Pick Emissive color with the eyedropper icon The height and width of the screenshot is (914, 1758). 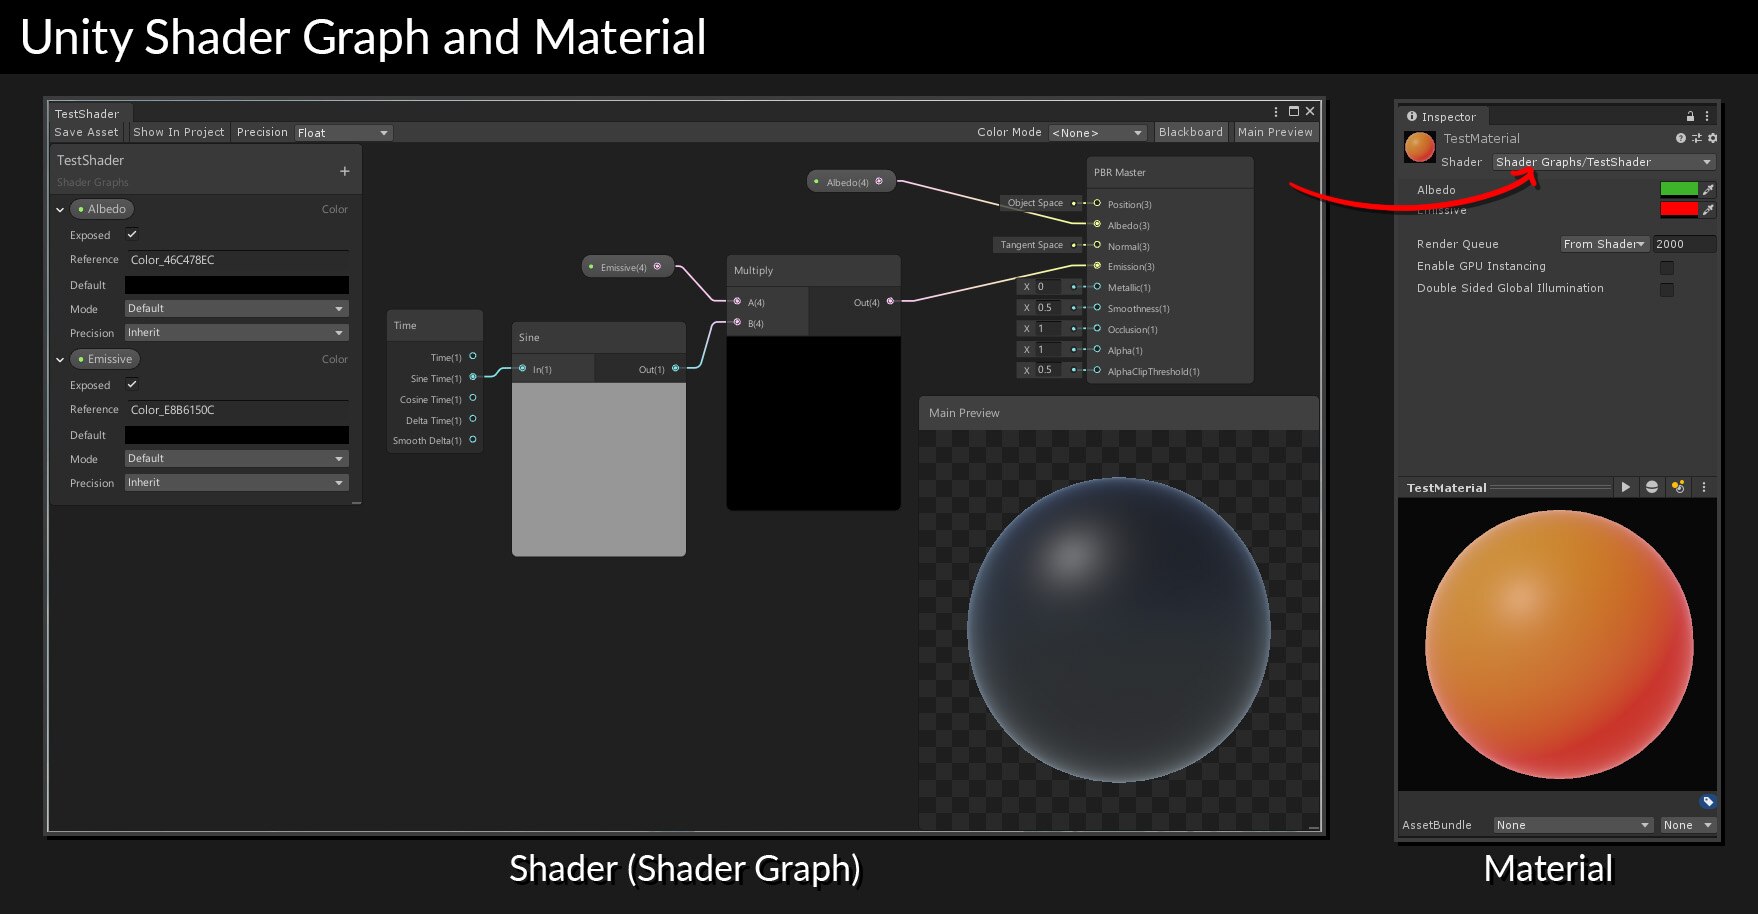1708,209
